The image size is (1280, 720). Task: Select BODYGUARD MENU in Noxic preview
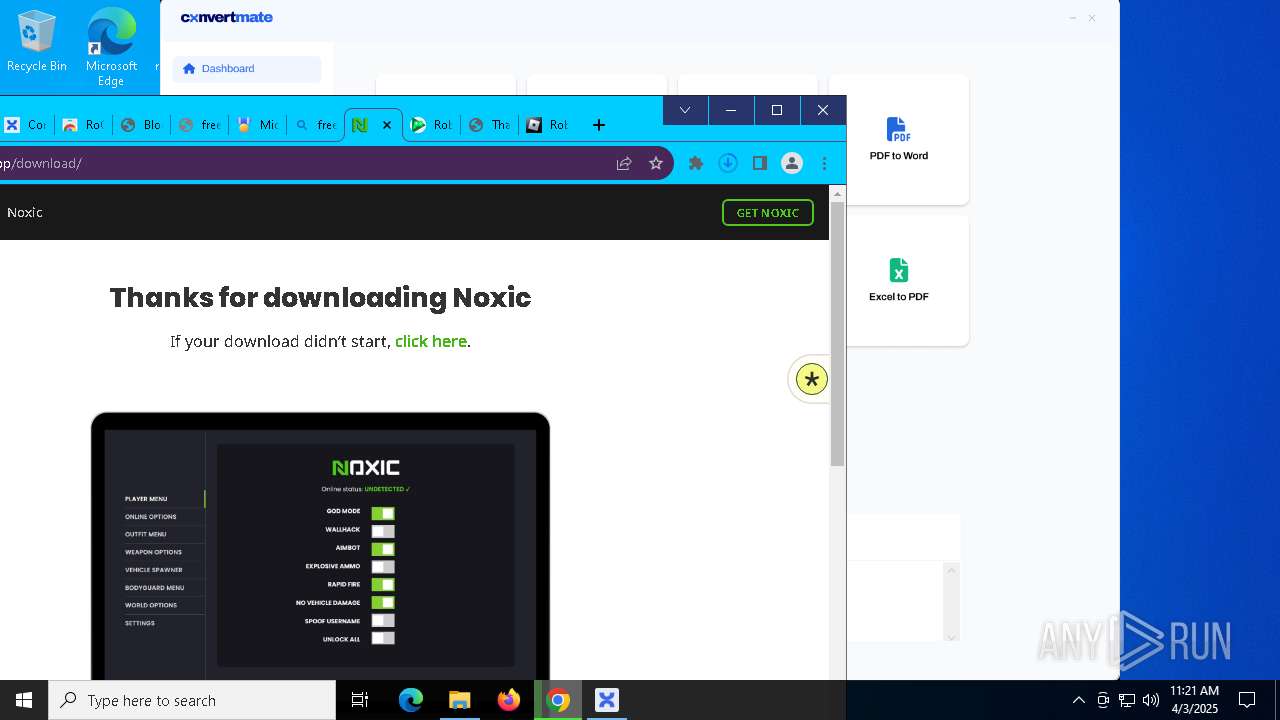click(154, 588)
